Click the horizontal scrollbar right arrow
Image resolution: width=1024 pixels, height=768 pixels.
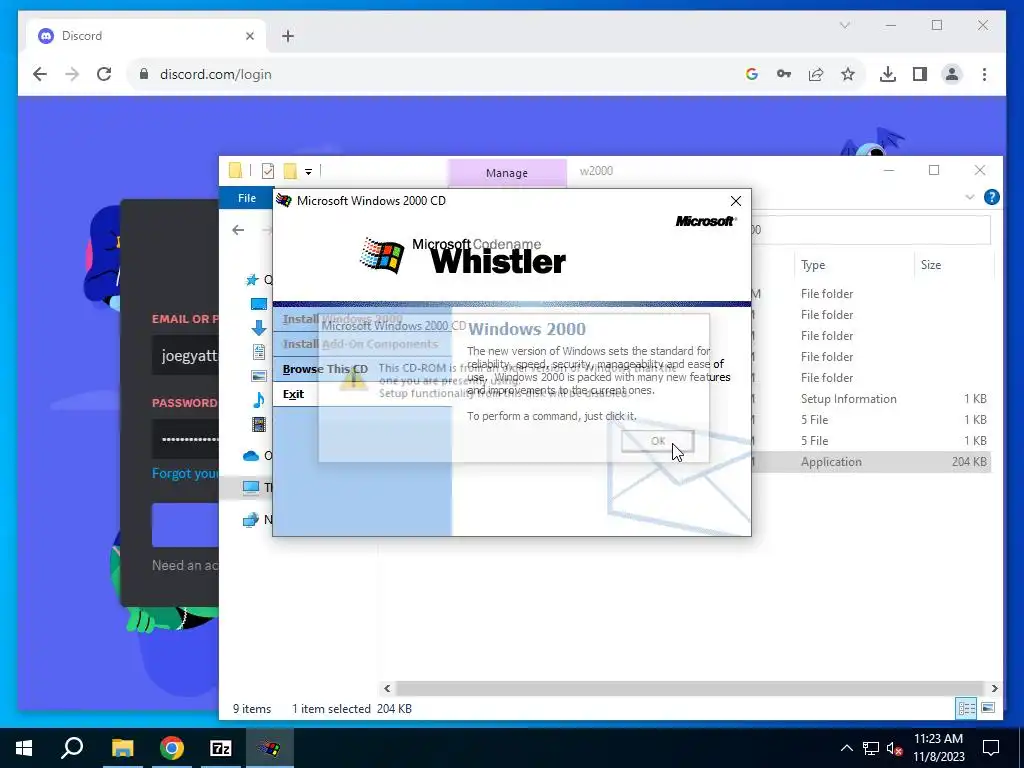click(x=995, y=688)
